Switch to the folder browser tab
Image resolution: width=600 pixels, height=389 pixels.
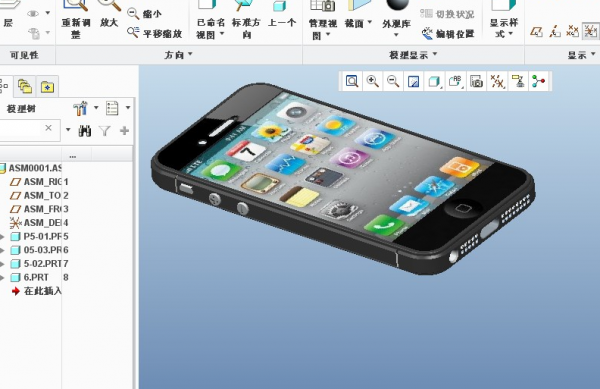tap(25, 86)
